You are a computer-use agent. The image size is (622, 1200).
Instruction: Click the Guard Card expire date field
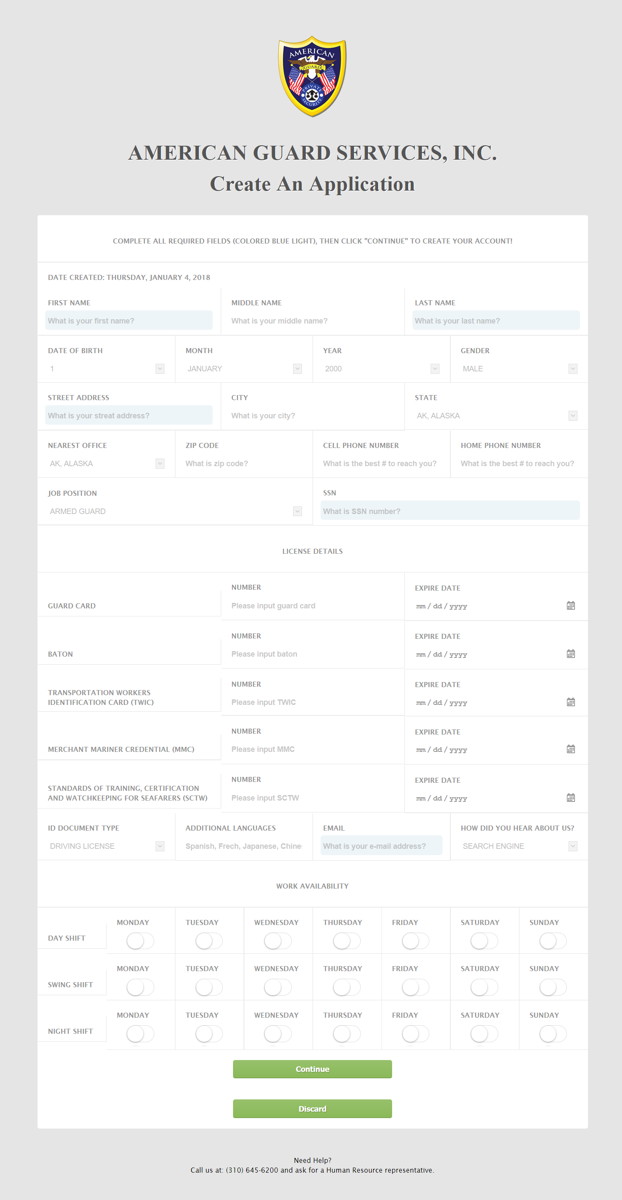(x=496, y=606)
